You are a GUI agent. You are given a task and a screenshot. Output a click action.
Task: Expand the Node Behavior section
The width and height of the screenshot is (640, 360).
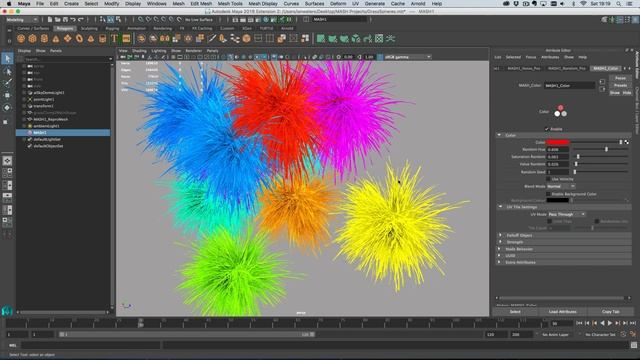(x=500, y=249)
